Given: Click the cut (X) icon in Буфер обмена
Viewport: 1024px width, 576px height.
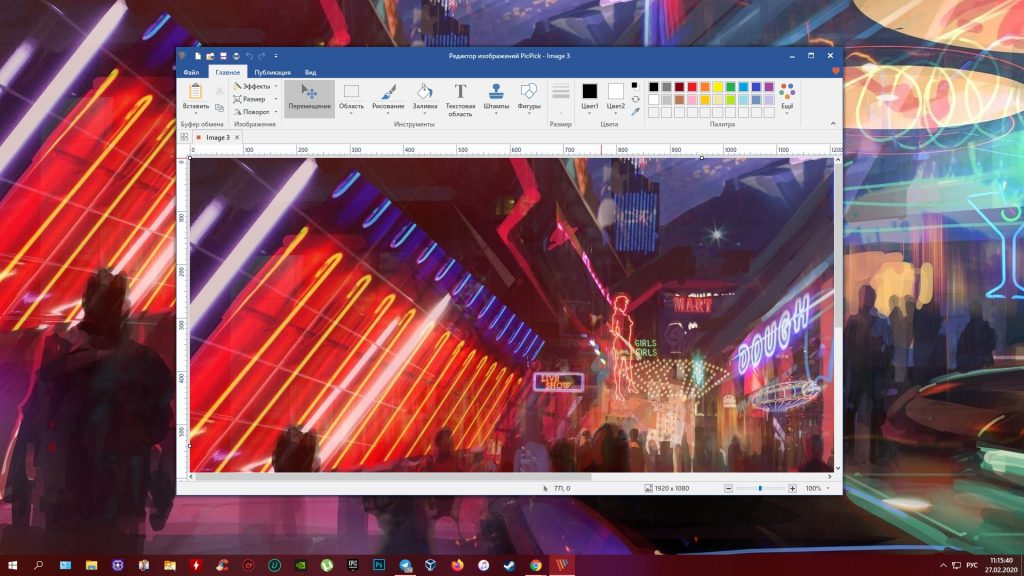Looking at the screenshot, I should click(x=219, y=91).
